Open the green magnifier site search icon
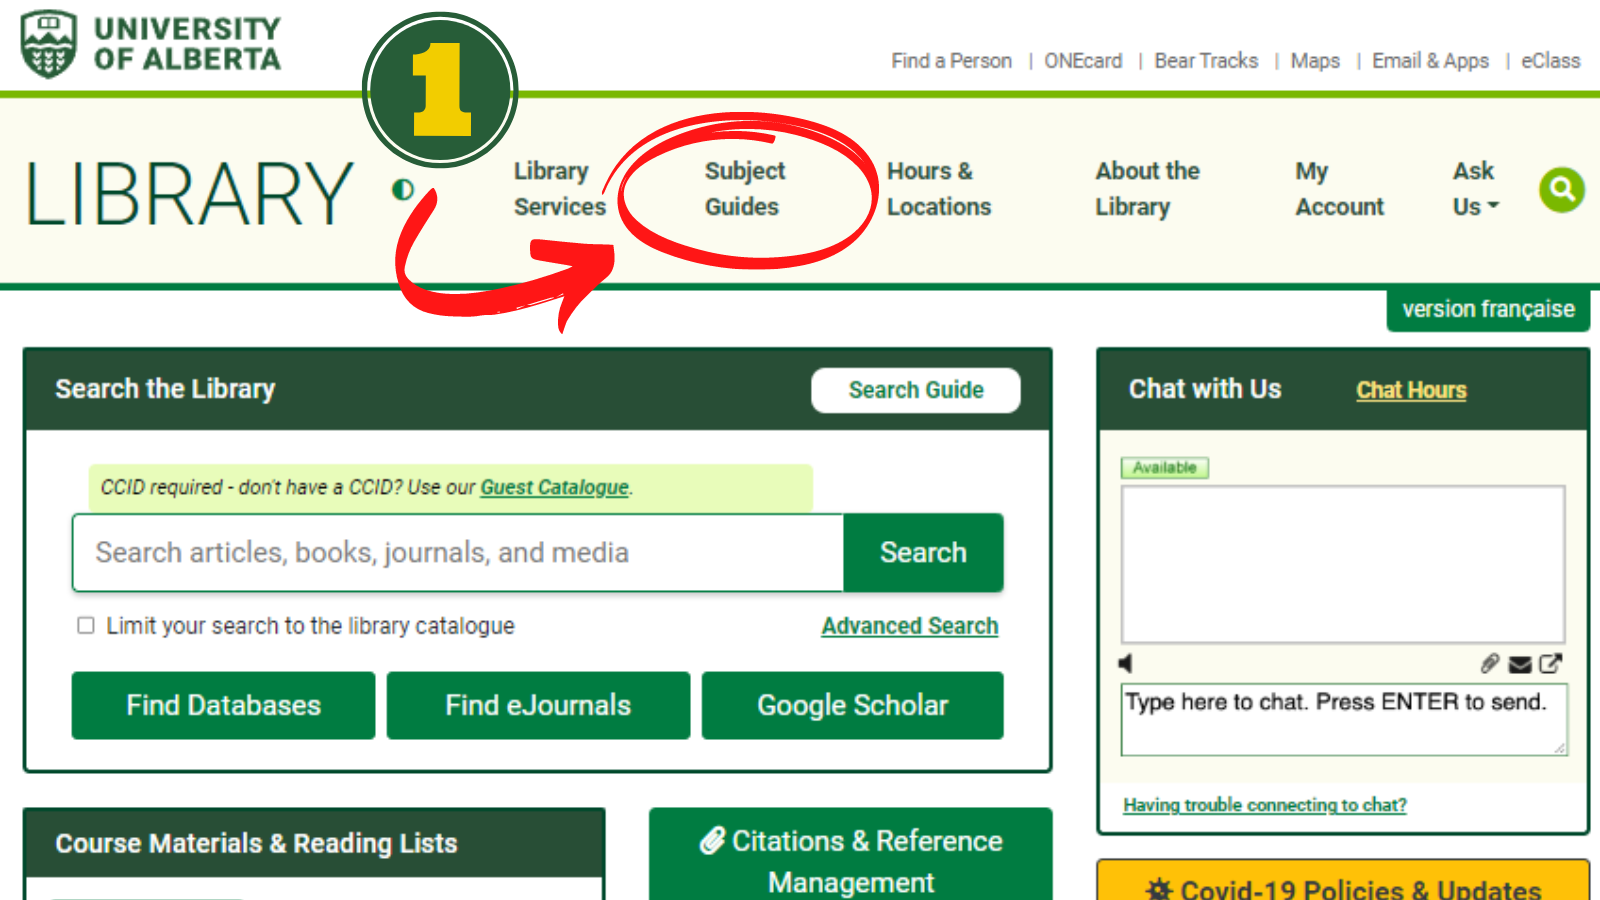The height and width of the screenshot is (900, 1600). point(1562,189)
